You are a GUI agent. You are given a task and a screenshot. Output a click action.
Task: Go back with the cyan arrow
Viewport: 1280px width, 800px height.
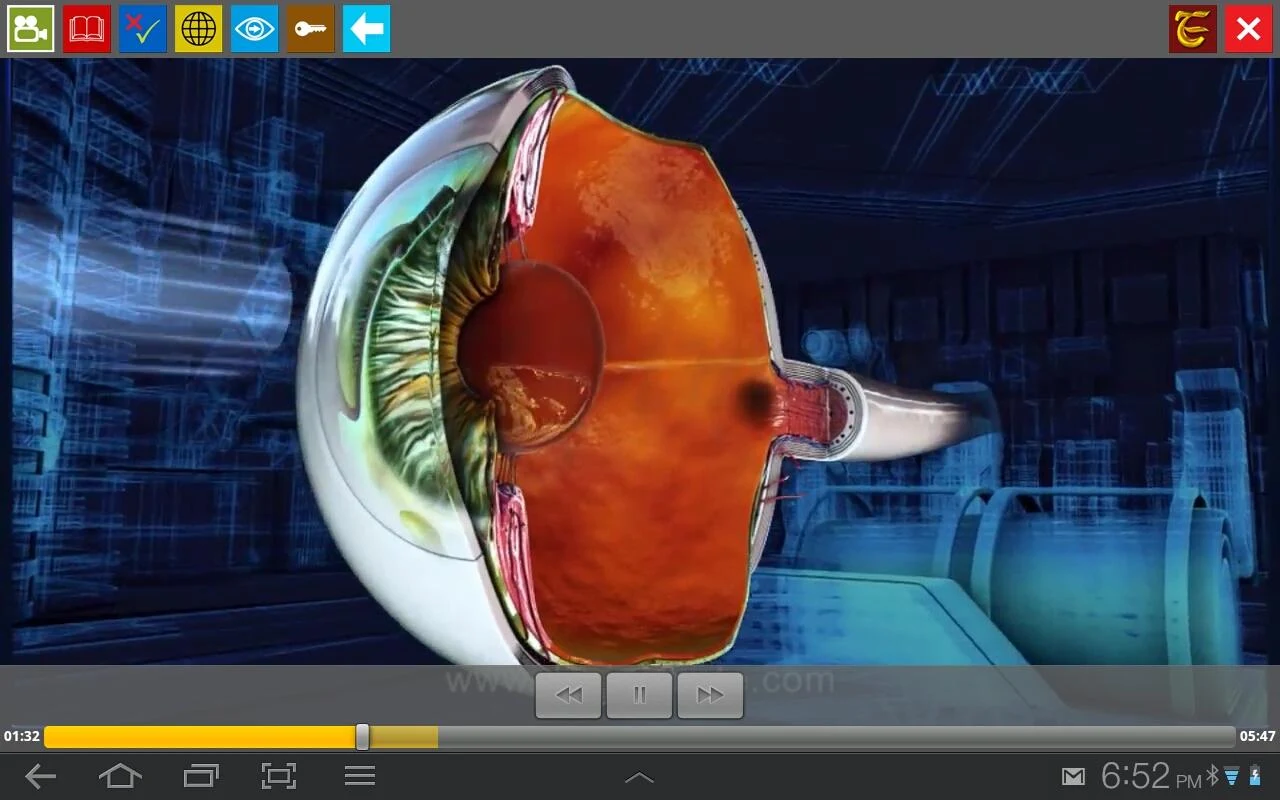(367, 29)
